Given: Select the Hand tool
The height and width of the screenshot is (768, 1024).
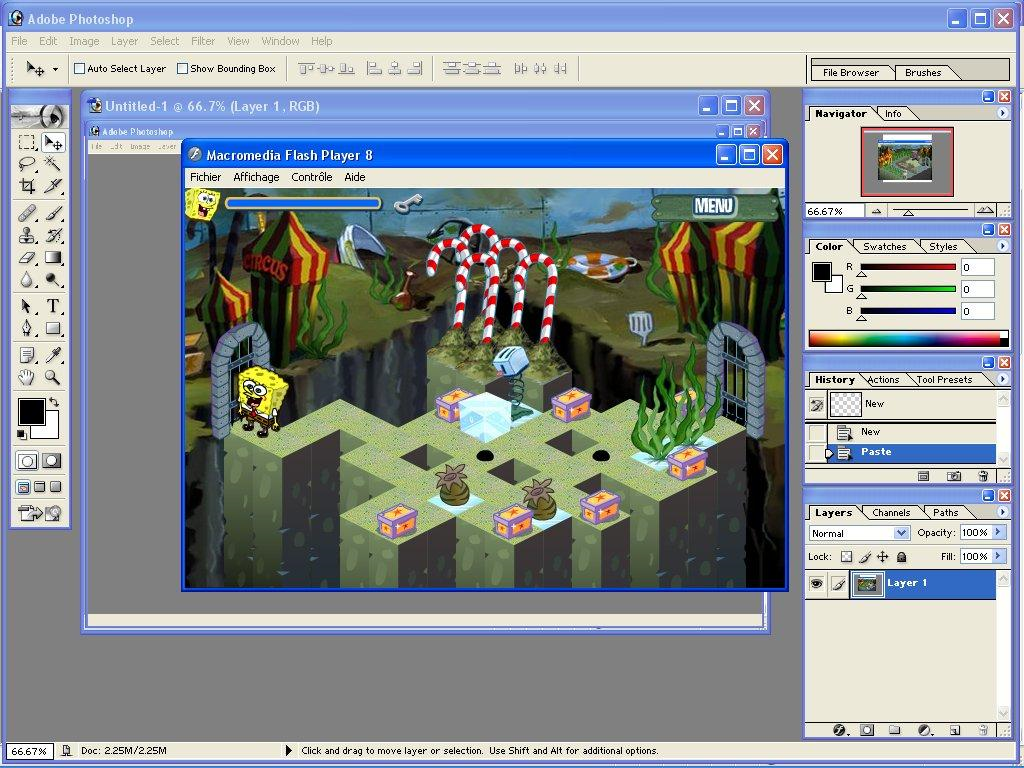Looking at the screenshot, I should click(27, 377).
